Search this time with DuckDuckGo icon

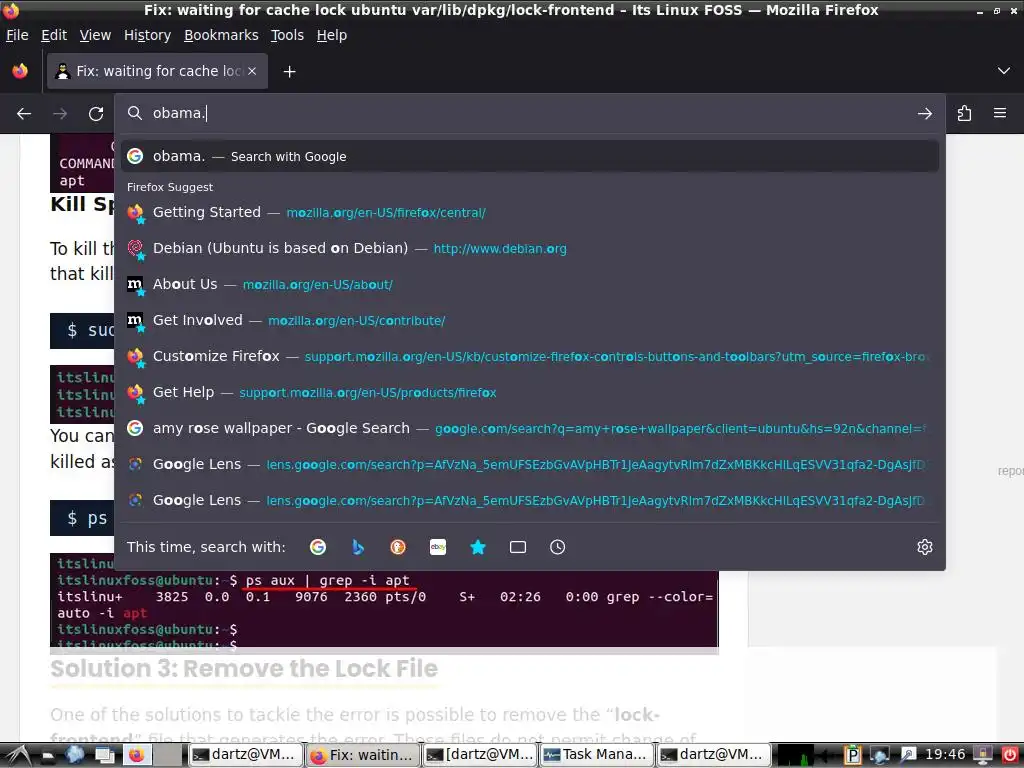tap(398, 547)
